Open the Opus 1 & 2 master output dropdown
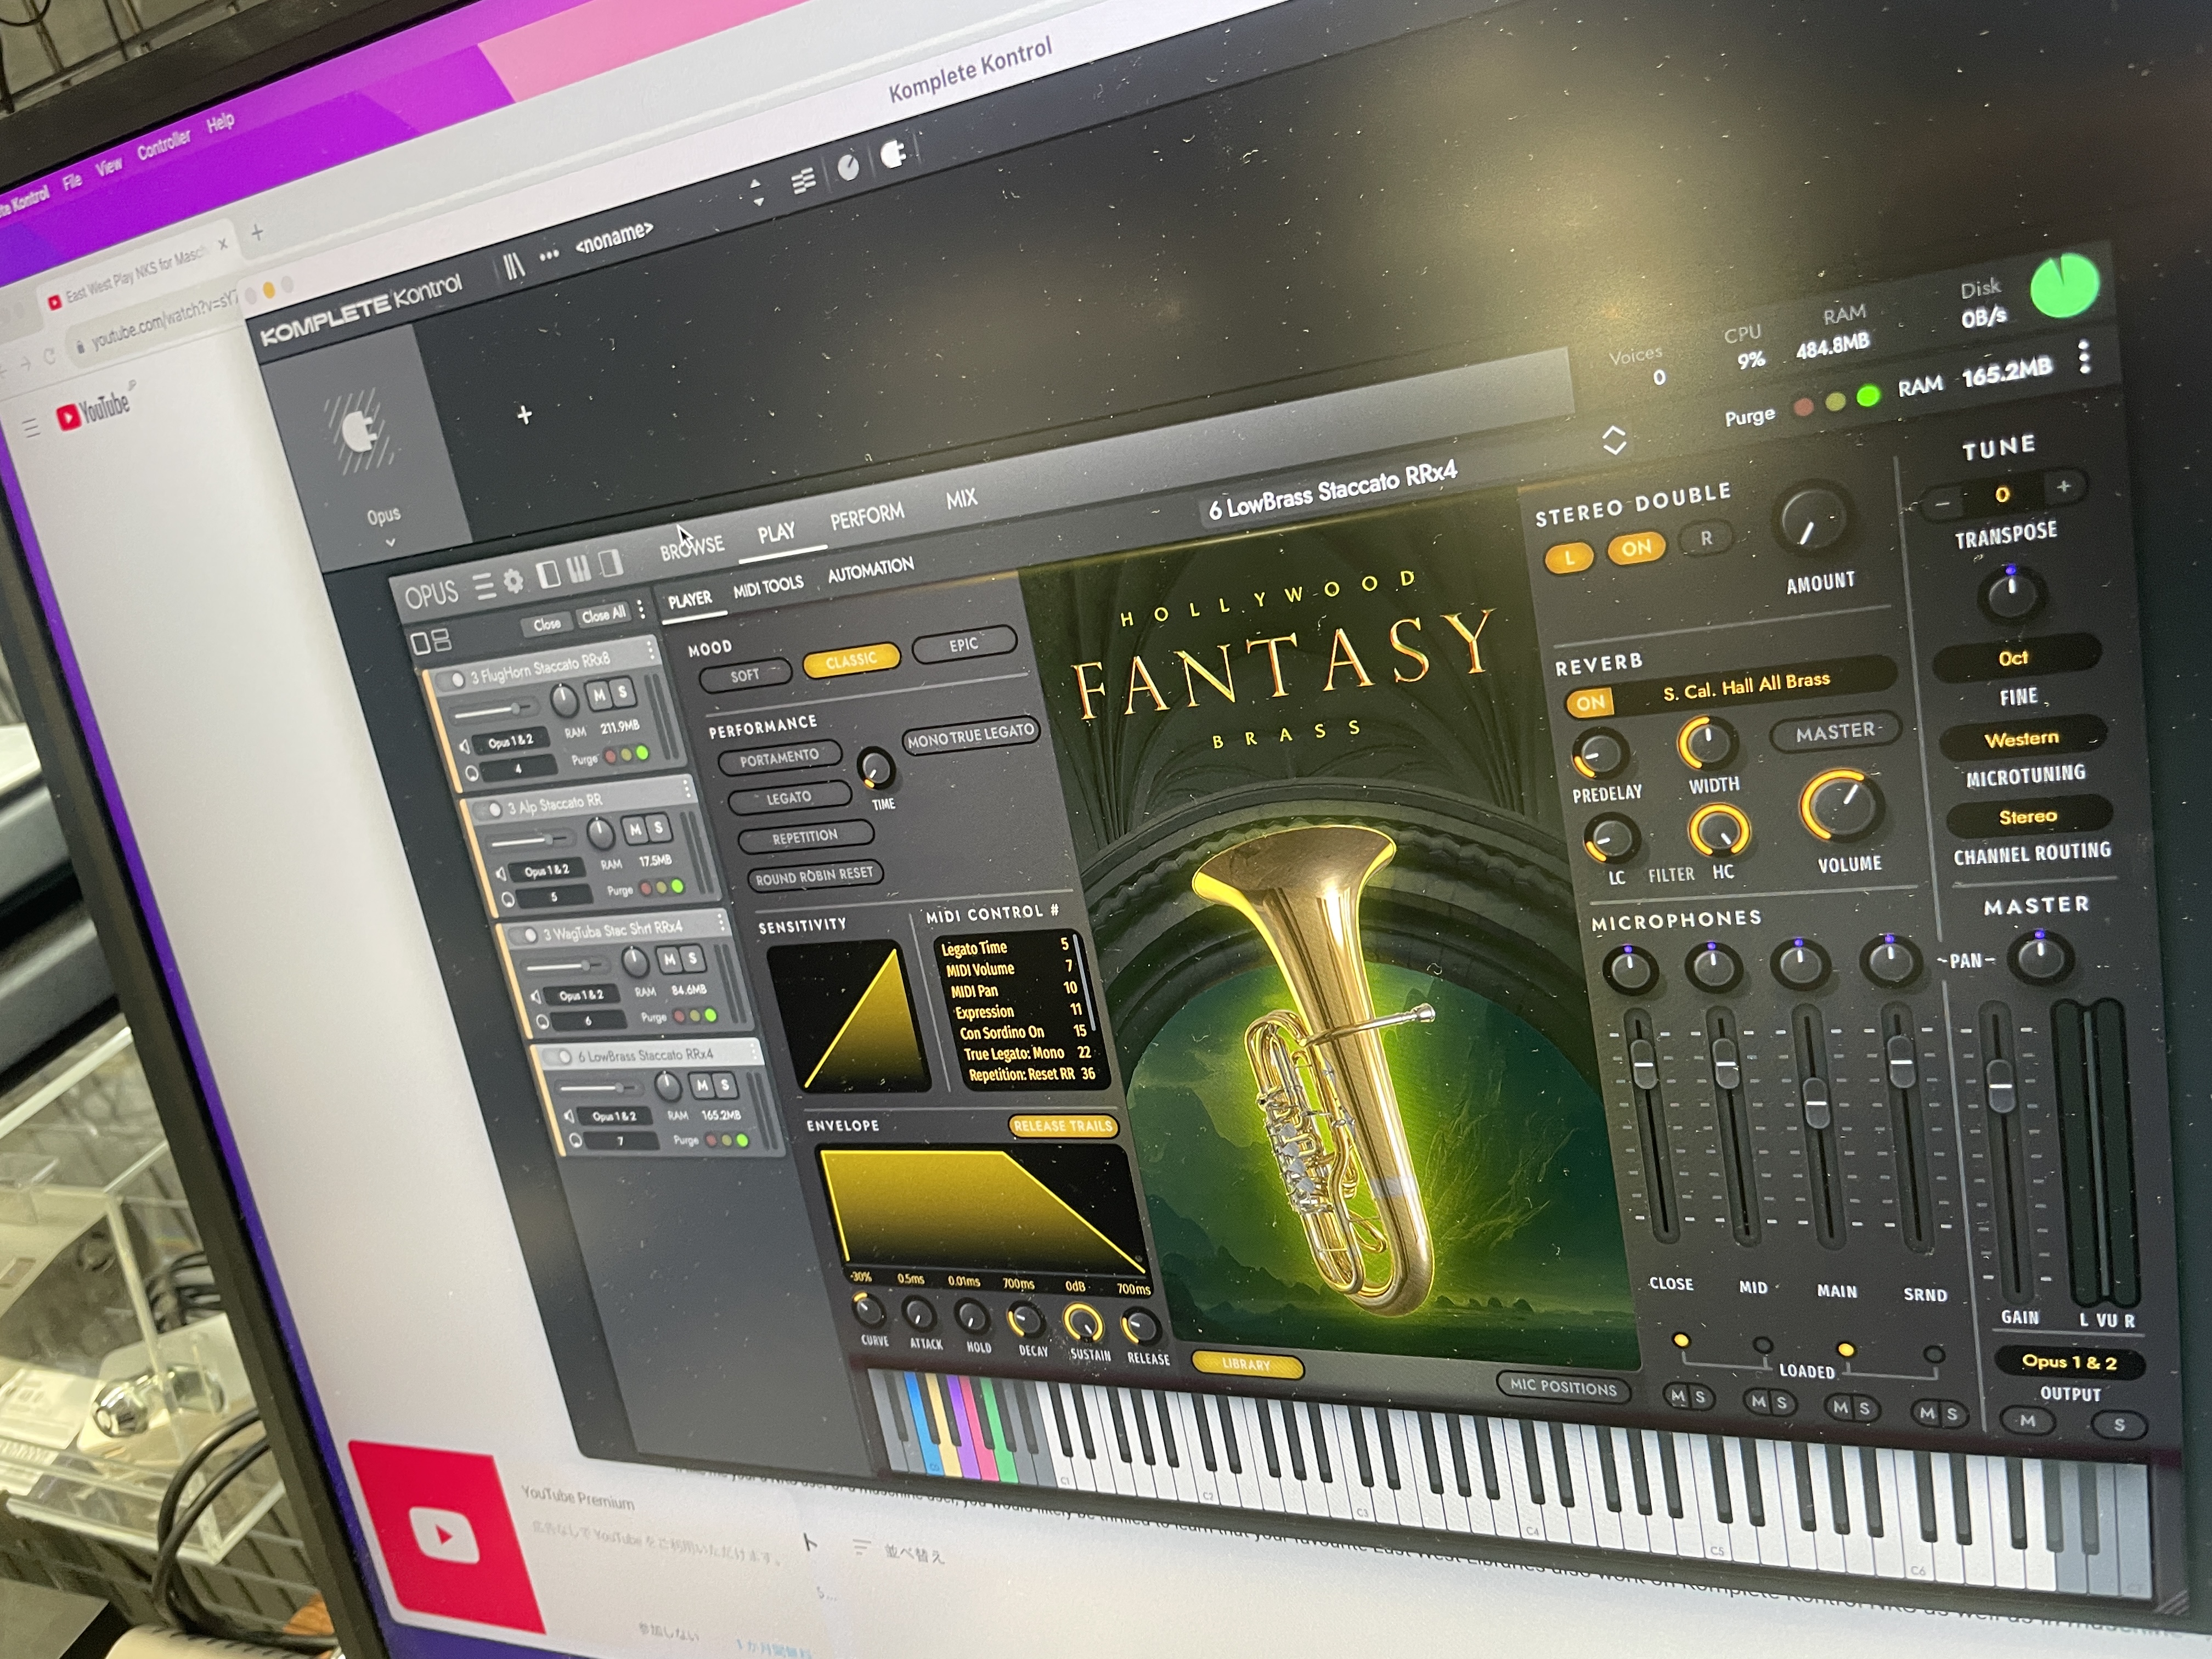Viewport: 2212px width, 1659px height. (2069, 1362)
